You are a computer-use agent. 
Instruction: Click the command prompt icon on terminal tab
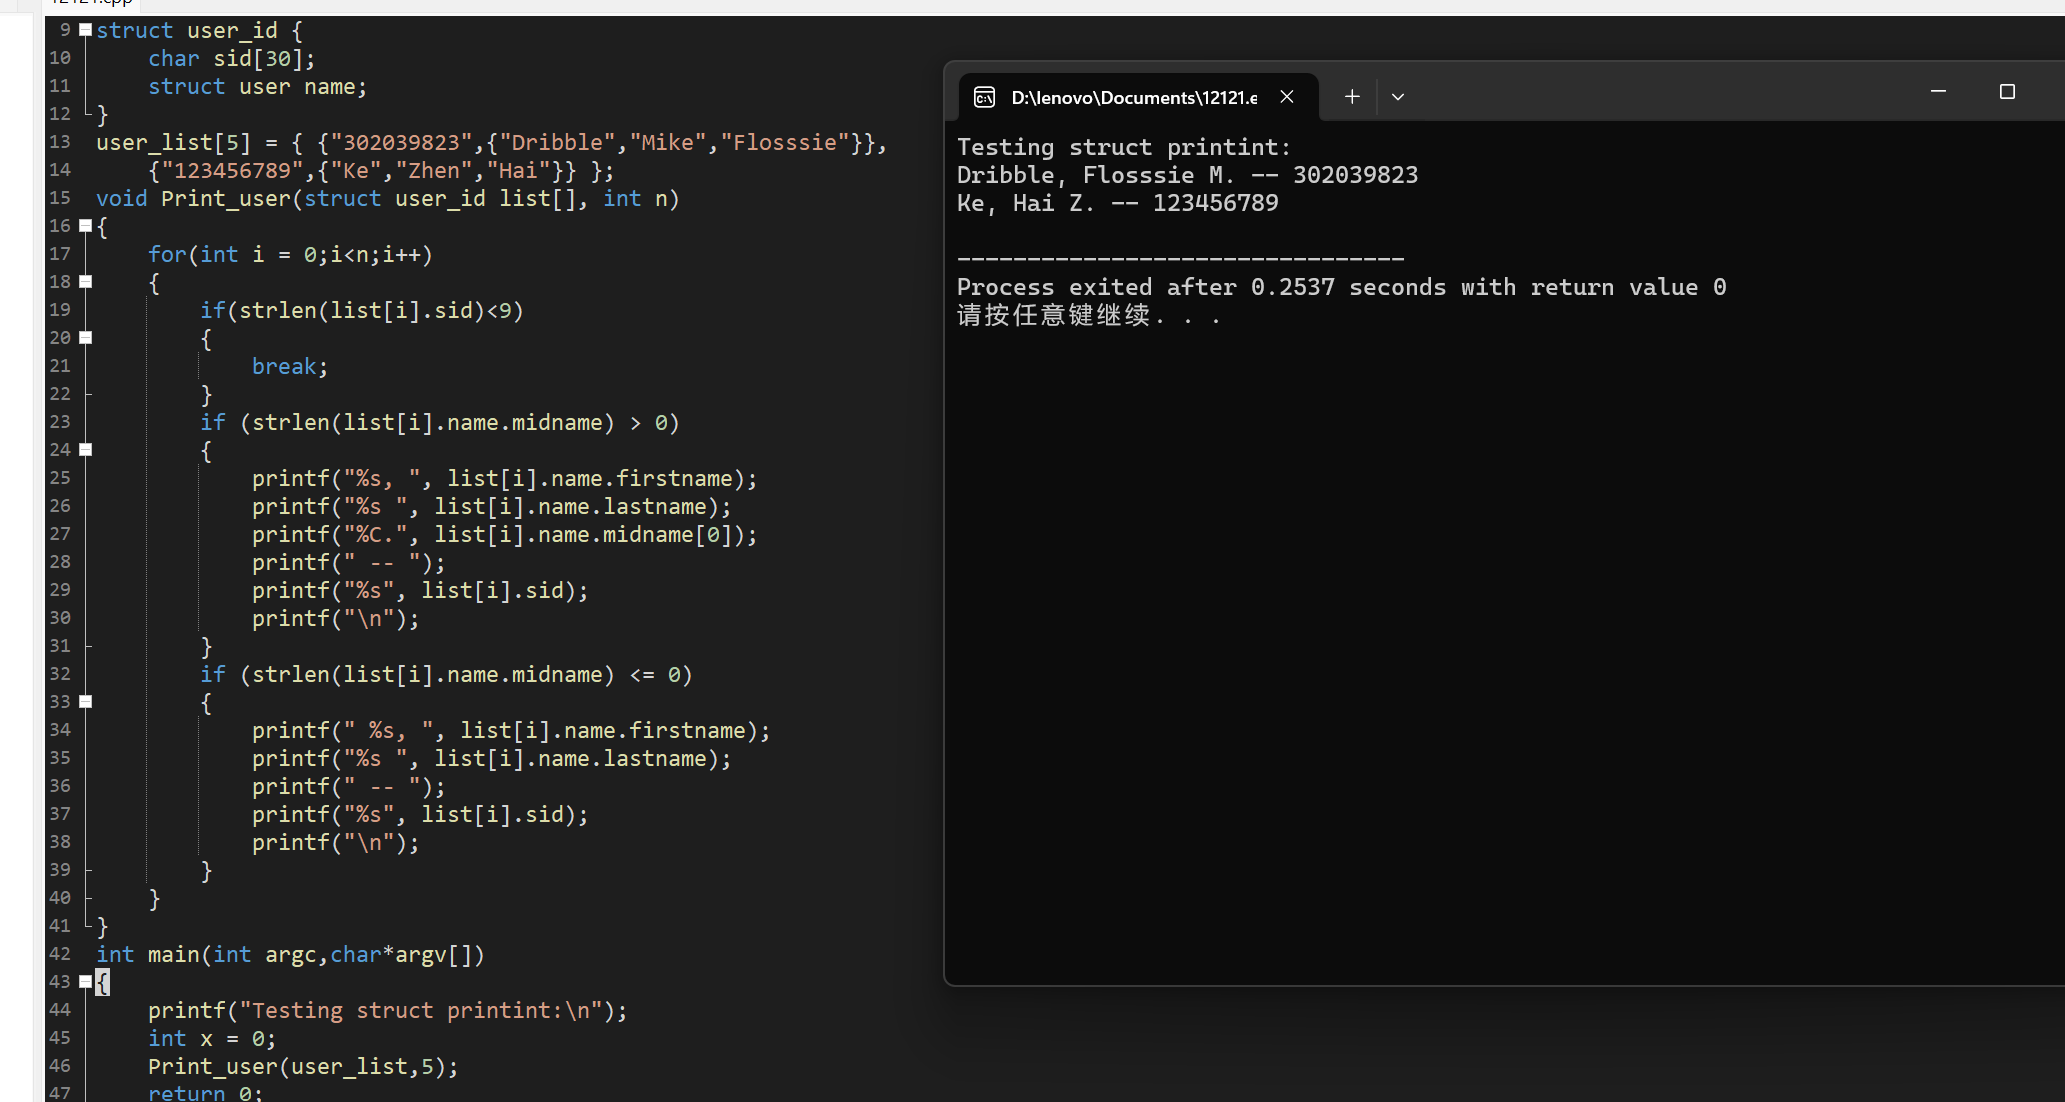click(985, 97)
